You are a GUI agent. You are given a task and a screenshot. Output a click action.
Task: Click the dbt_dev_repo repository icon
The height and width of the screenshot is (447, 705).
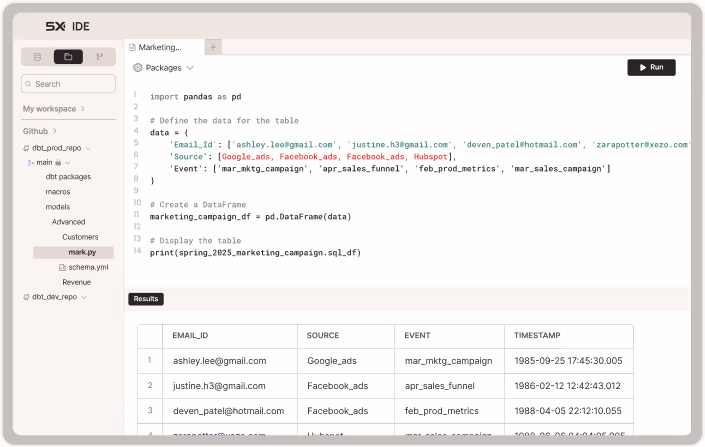click(x=26, y=297)
